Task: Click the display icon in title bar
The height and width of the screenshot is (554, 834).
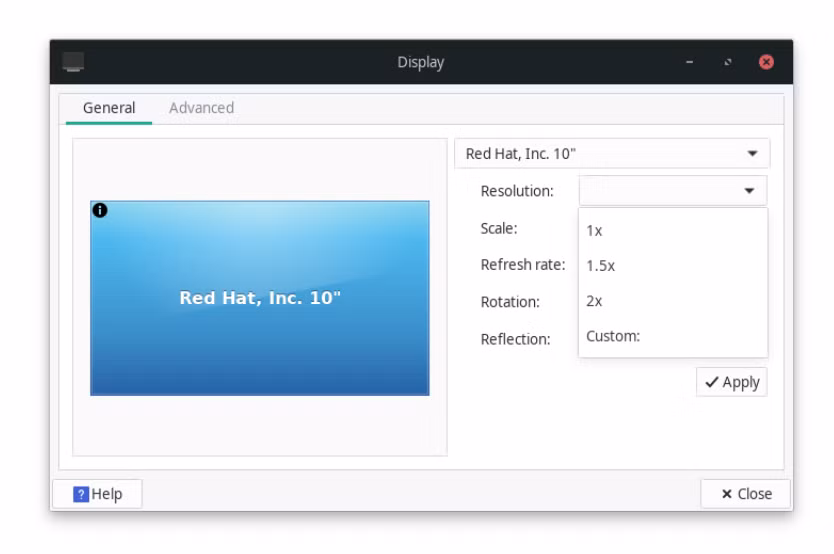Action: click(73, 62)
